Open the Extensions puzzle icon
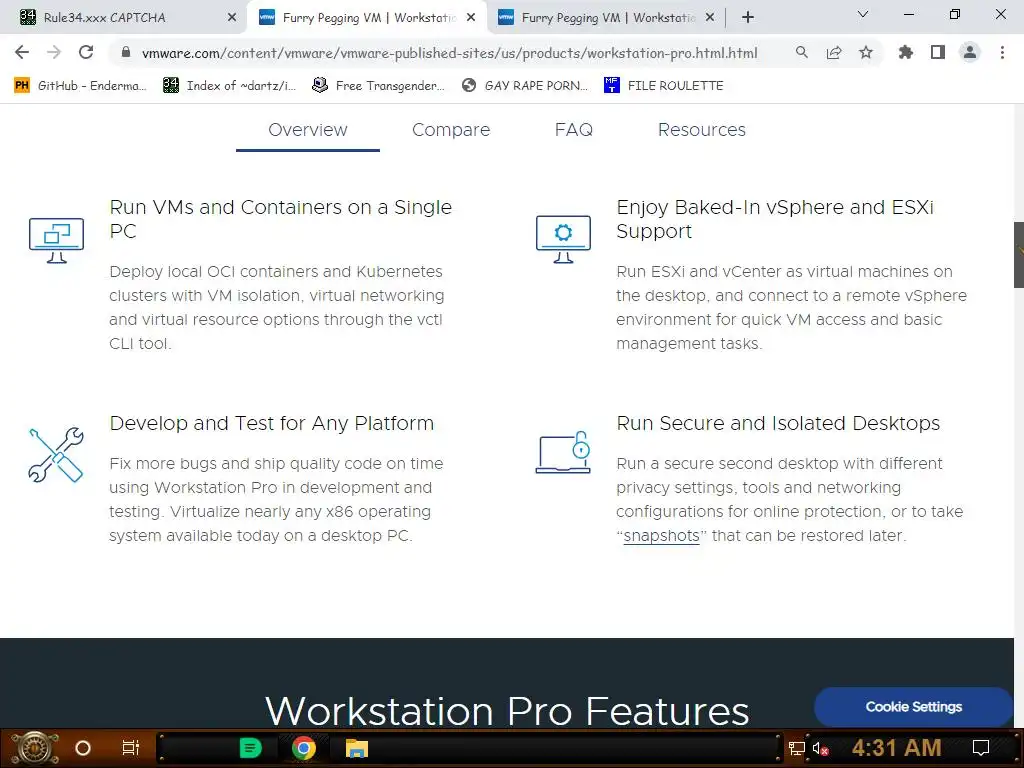 click(x=906, y=52)
